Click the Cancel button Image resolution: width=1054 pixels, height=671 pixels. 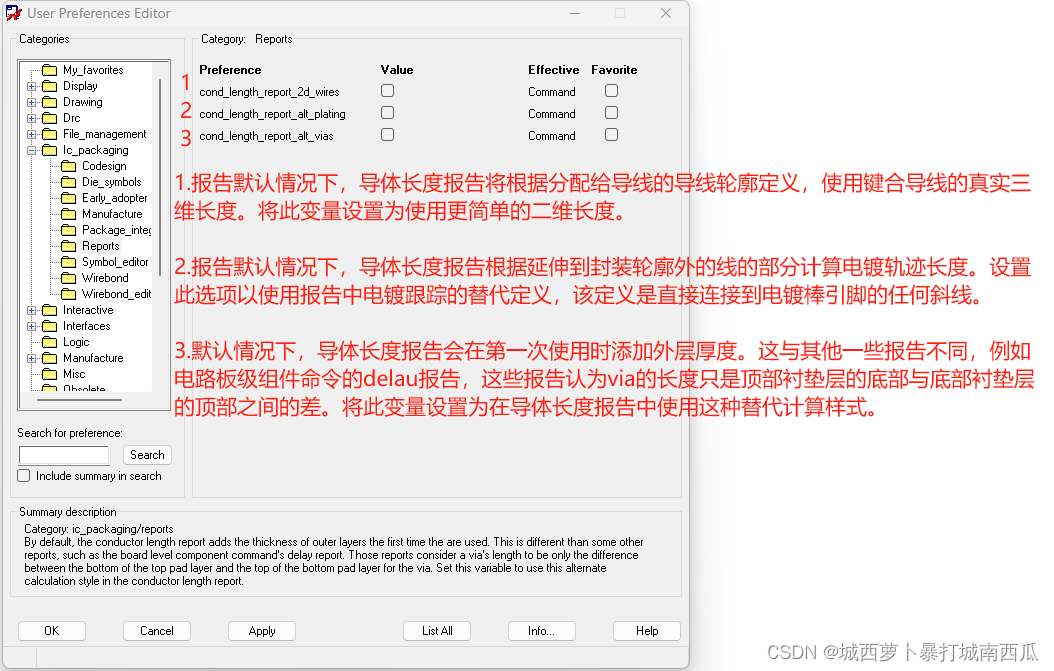point(157,631)
